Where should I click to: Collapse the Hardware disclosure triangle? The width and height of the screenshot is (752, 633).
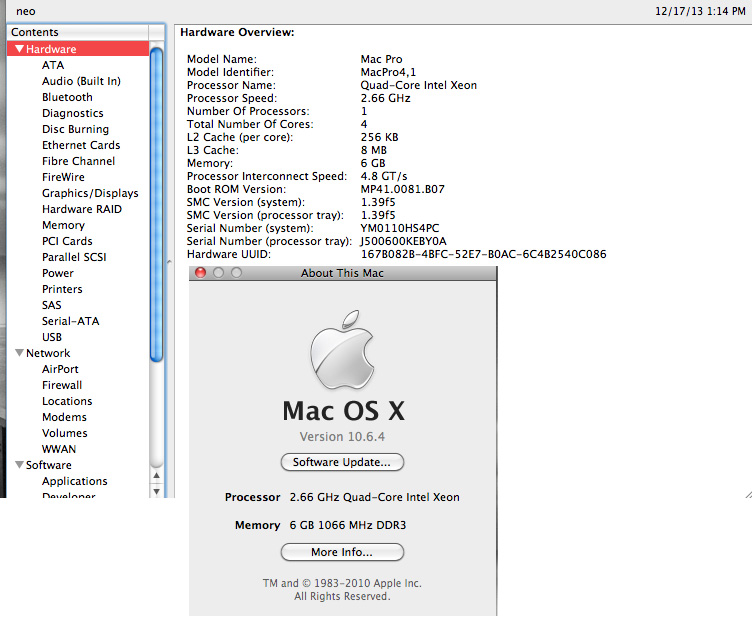click(19, 49)
